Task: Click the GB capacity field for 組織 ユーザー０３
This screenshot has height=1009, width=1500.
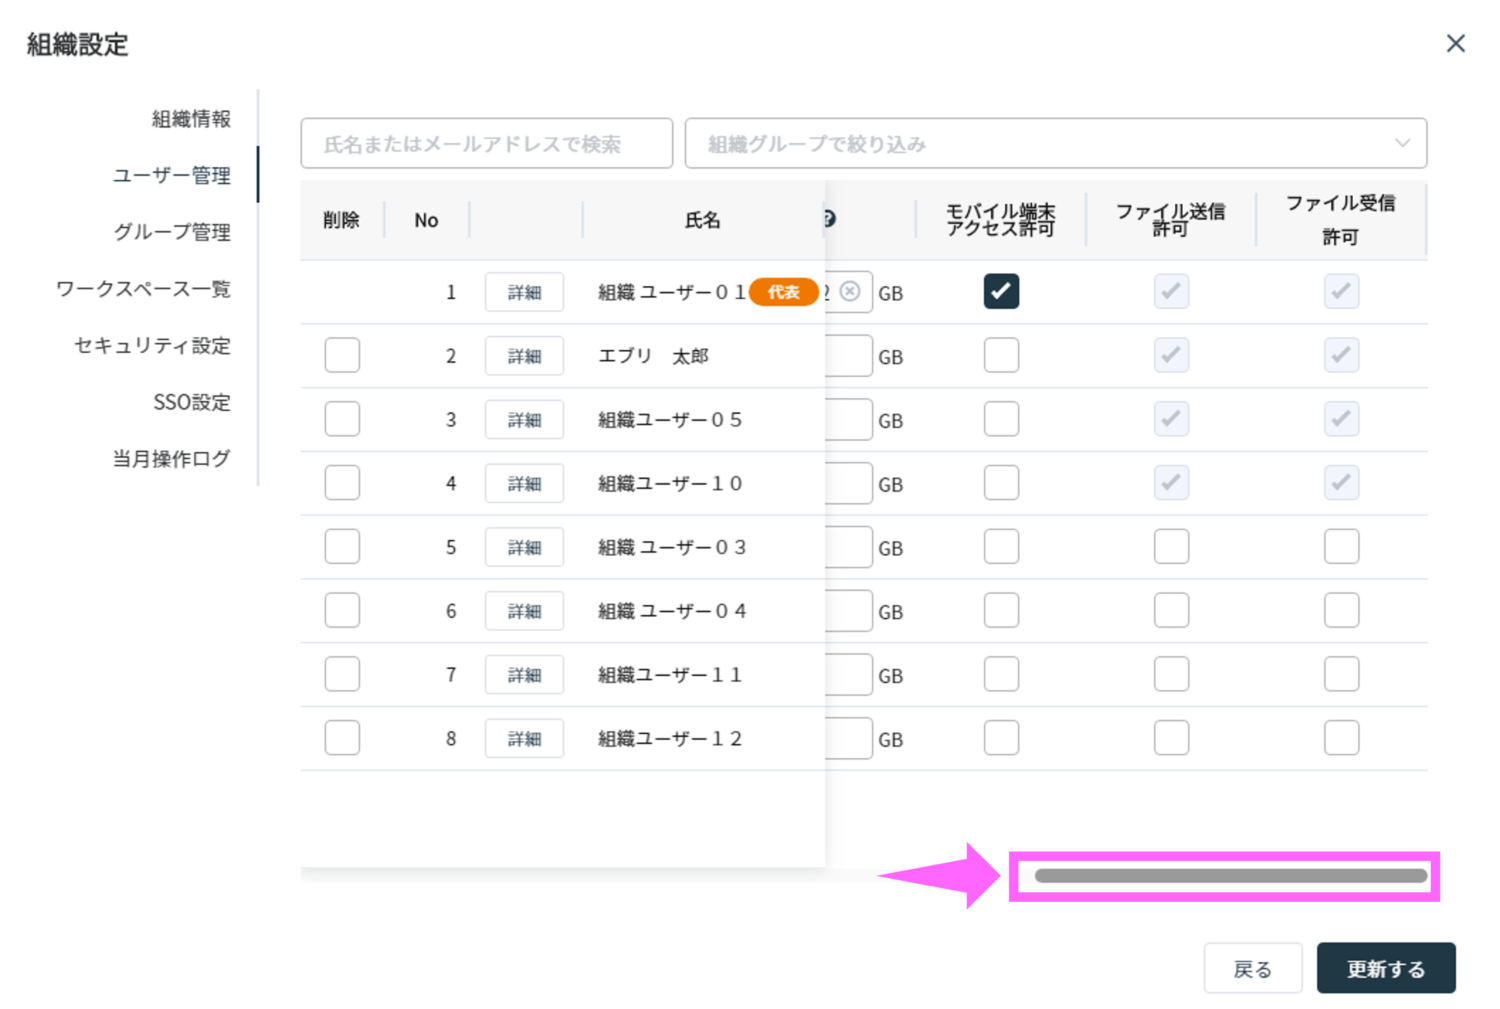Action: [x=849, y=548]
